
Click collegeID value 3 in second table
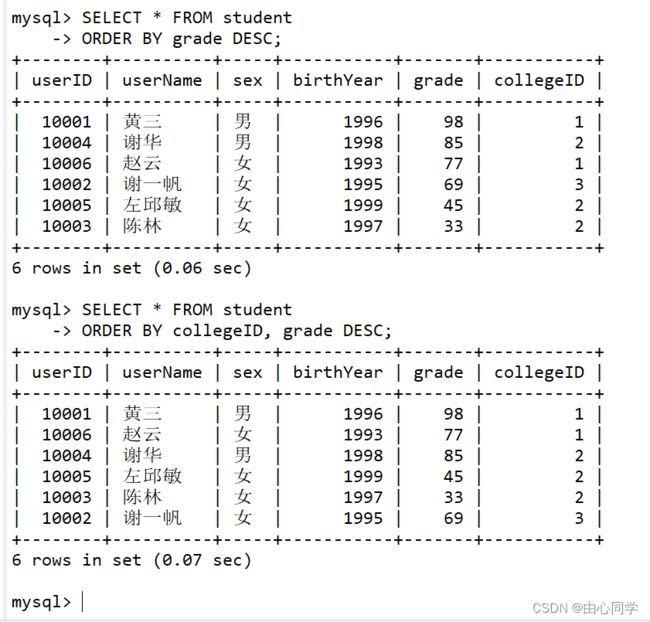pos(579,518)
